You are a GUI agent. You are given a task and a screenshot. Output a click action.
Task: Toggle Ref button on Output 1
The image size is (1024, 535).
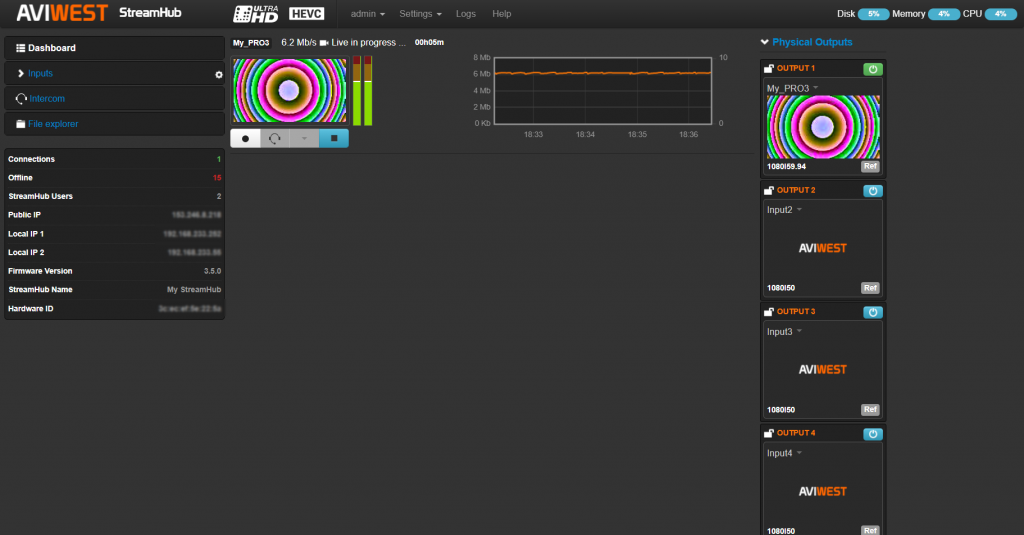click(870, 167)
